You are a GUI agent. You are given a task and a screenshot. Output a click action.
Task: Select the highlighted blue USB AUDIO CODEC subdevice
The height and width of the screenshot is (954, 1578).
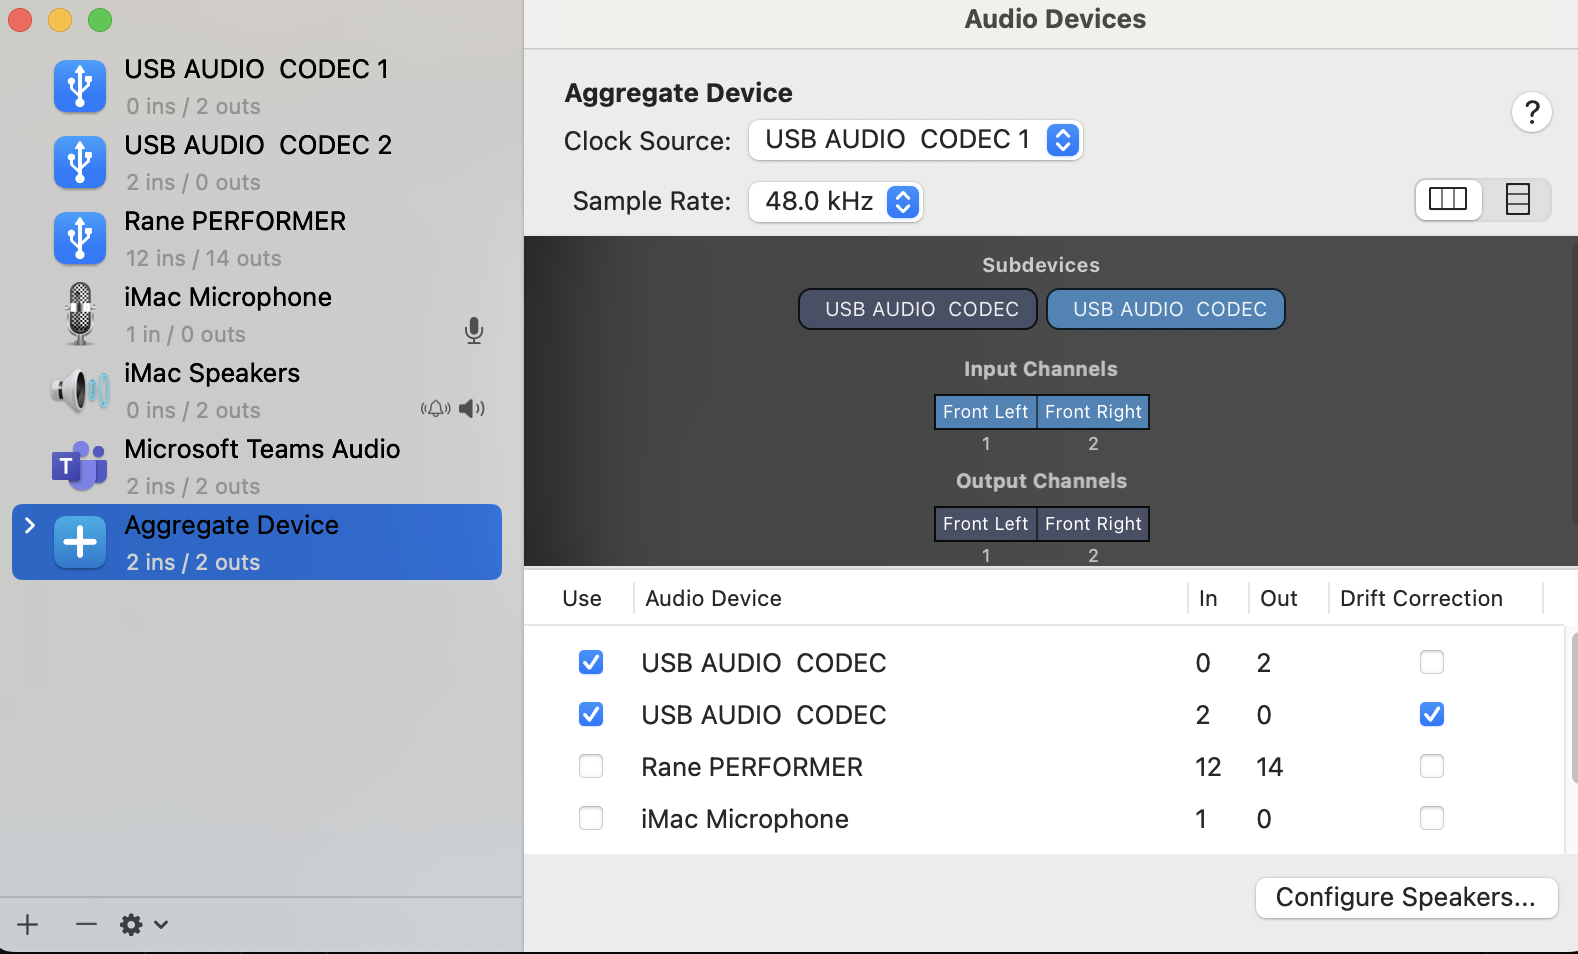[1166, 309]
